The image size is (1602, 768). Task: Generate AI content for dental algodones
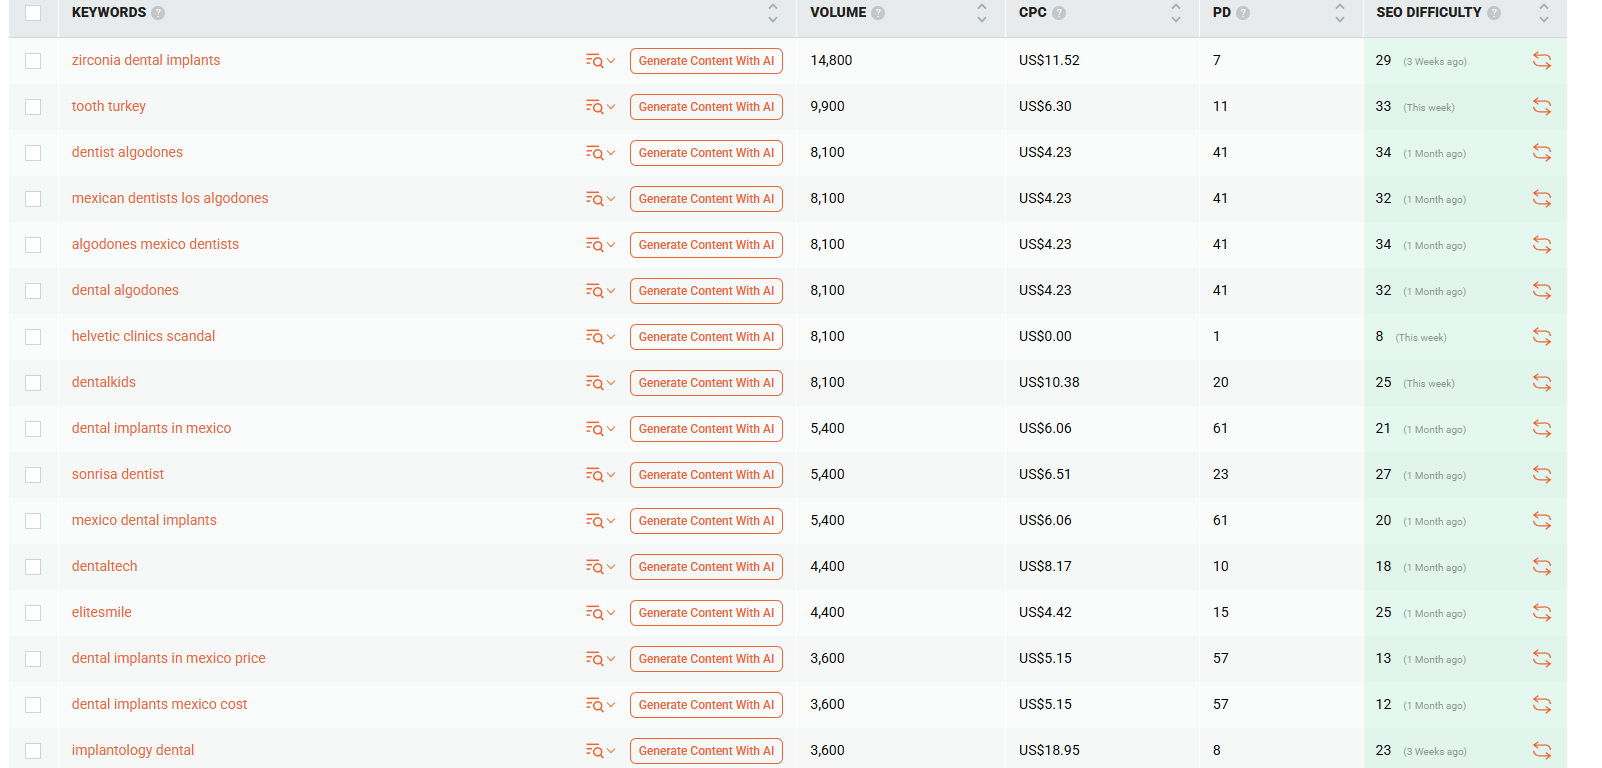pyautogui.click(x=706, y=291)
